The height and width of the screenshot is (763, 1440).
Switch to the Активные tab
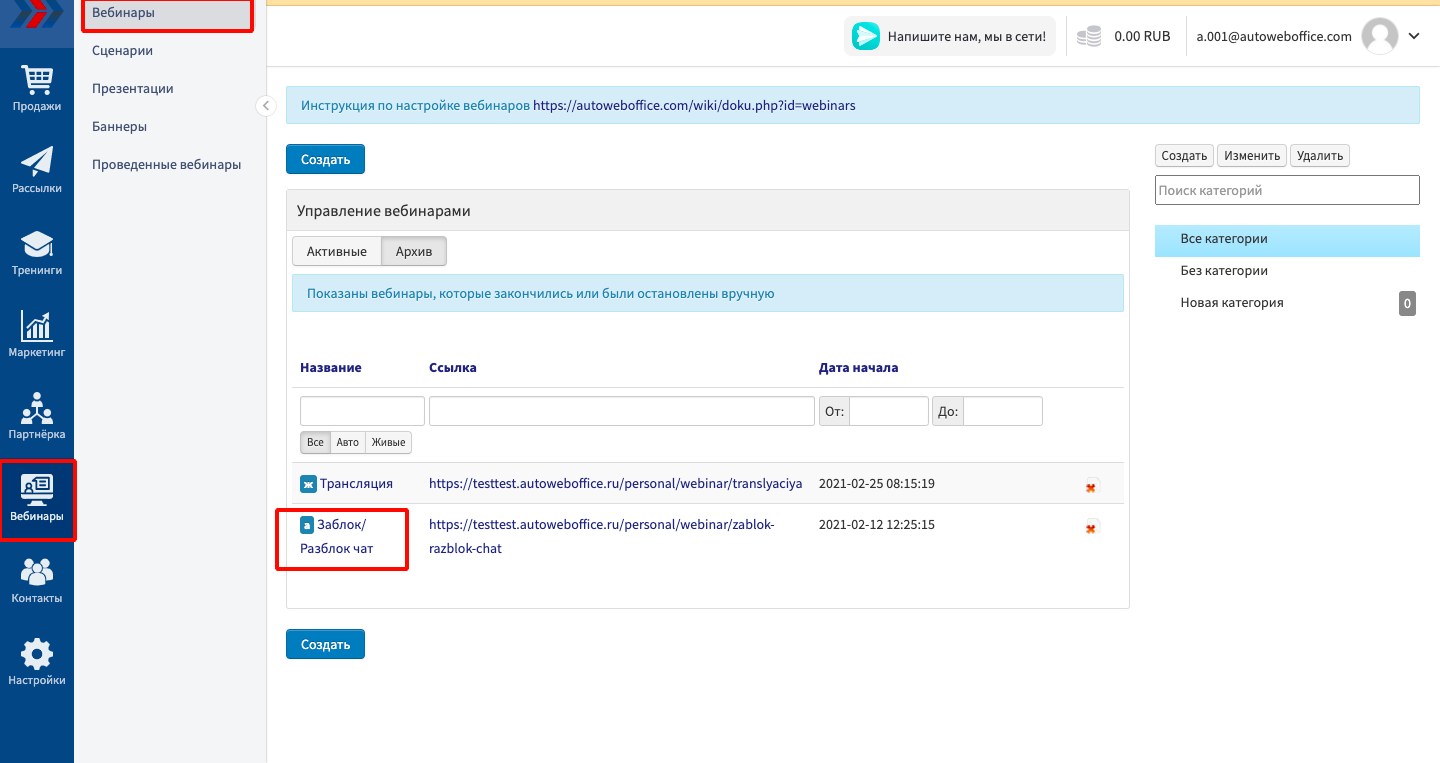coord(336,252)
